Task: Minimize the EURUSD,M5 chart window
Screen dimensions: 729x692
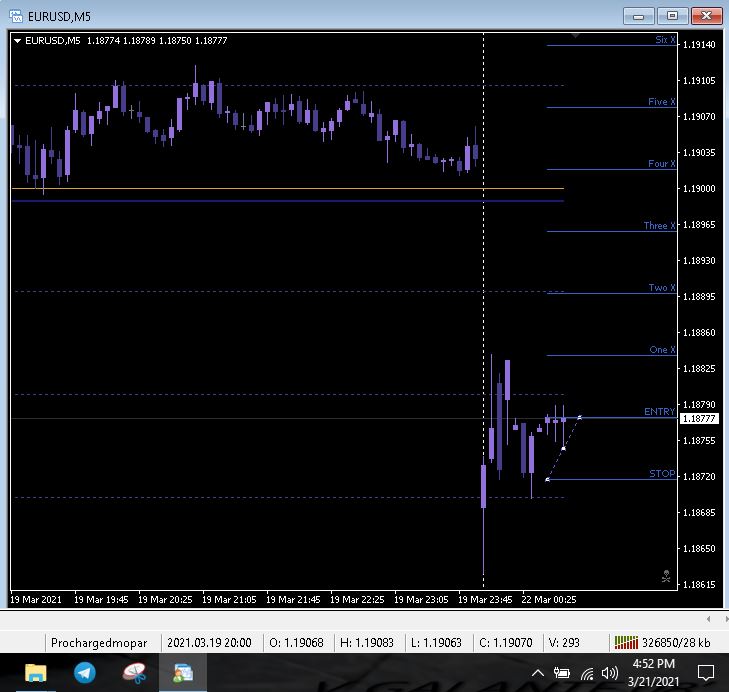Action: [x=638, y=16]
